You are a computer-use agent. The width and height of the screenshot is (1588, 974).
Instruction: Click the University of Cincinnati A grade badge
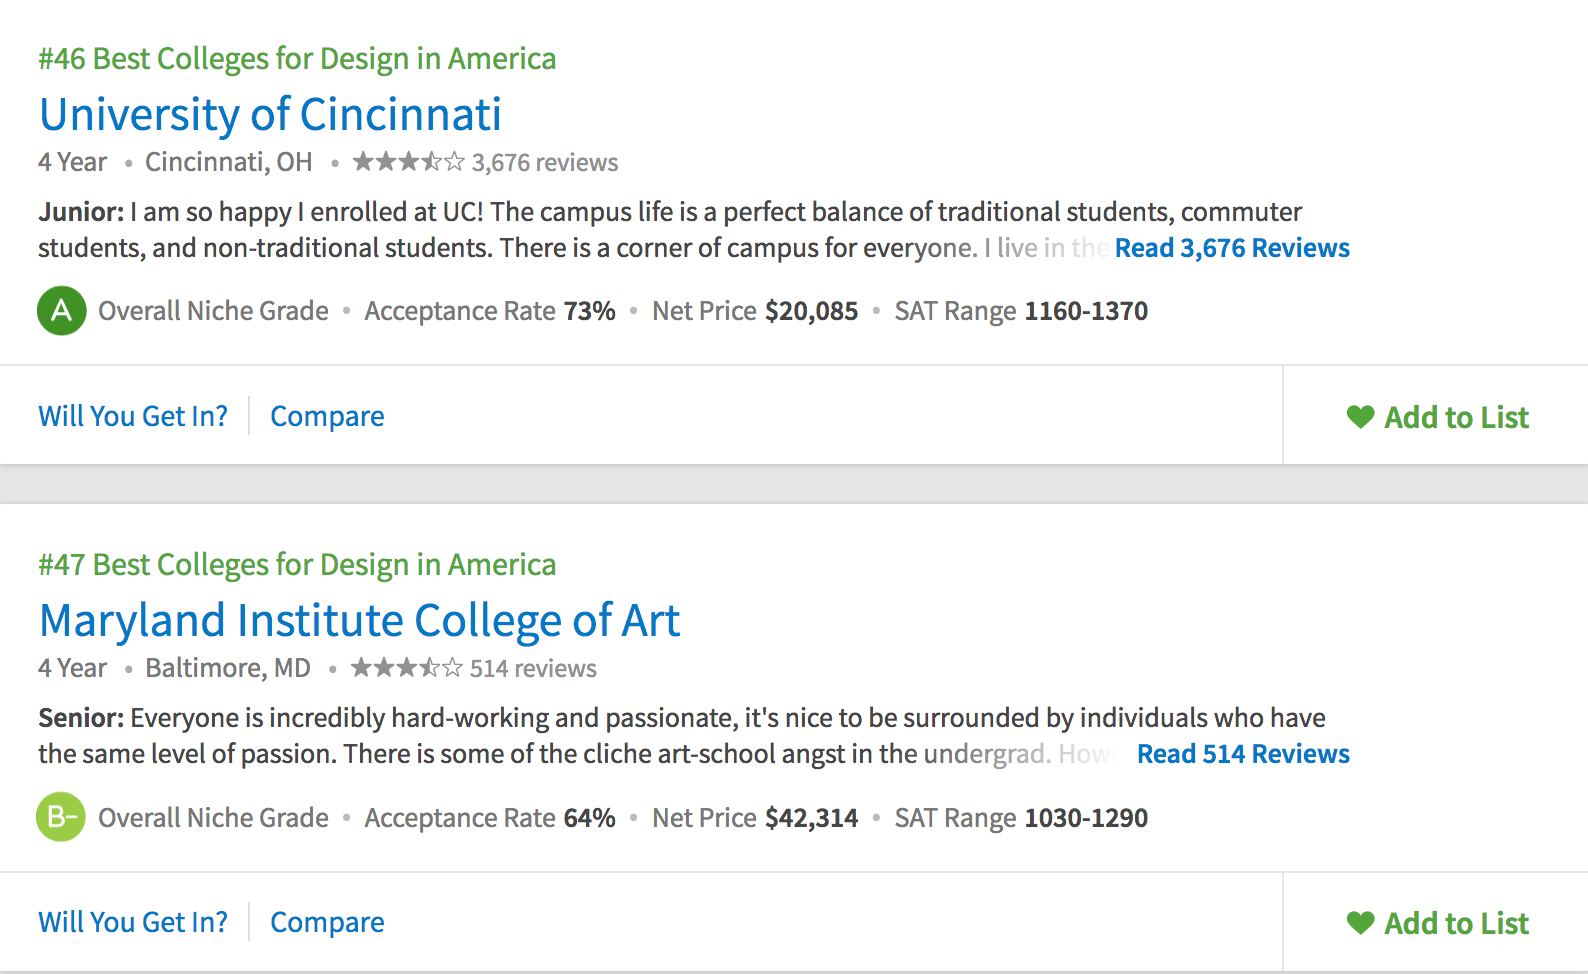(x=61, y=311)
